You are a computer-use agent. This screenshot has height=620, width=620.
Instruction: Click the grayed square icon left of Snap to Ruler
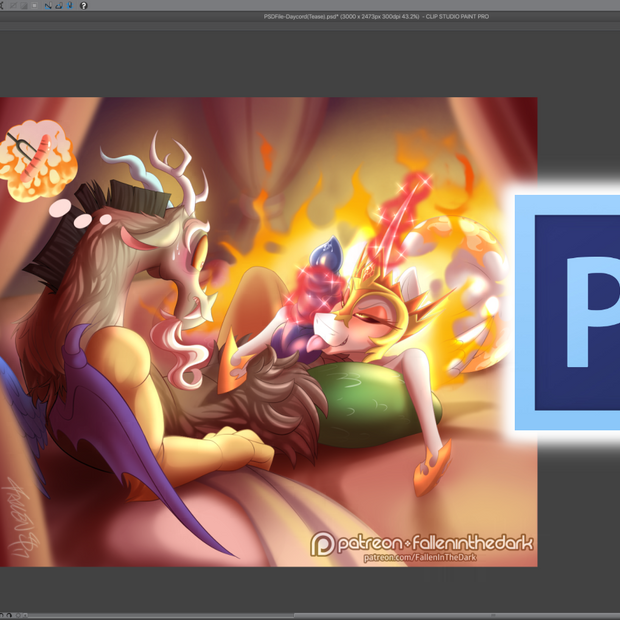tap(34, 6)
